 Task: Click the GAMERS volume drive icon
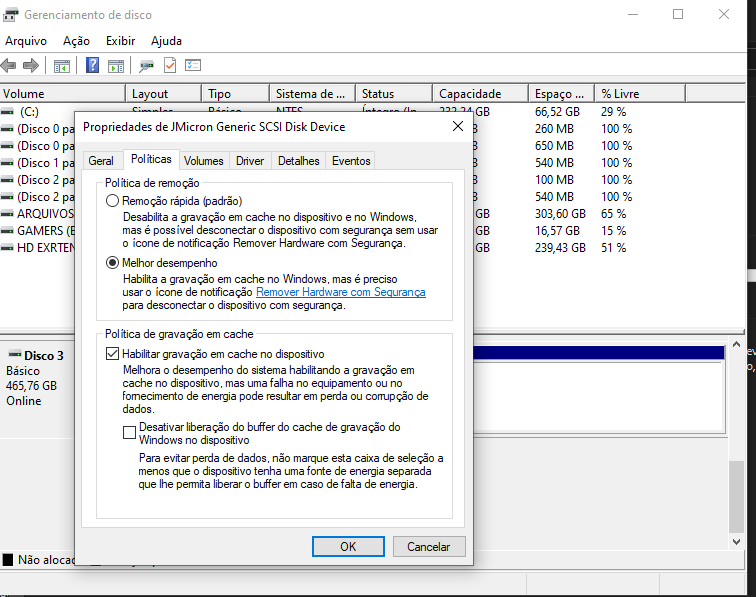[7, 231]
